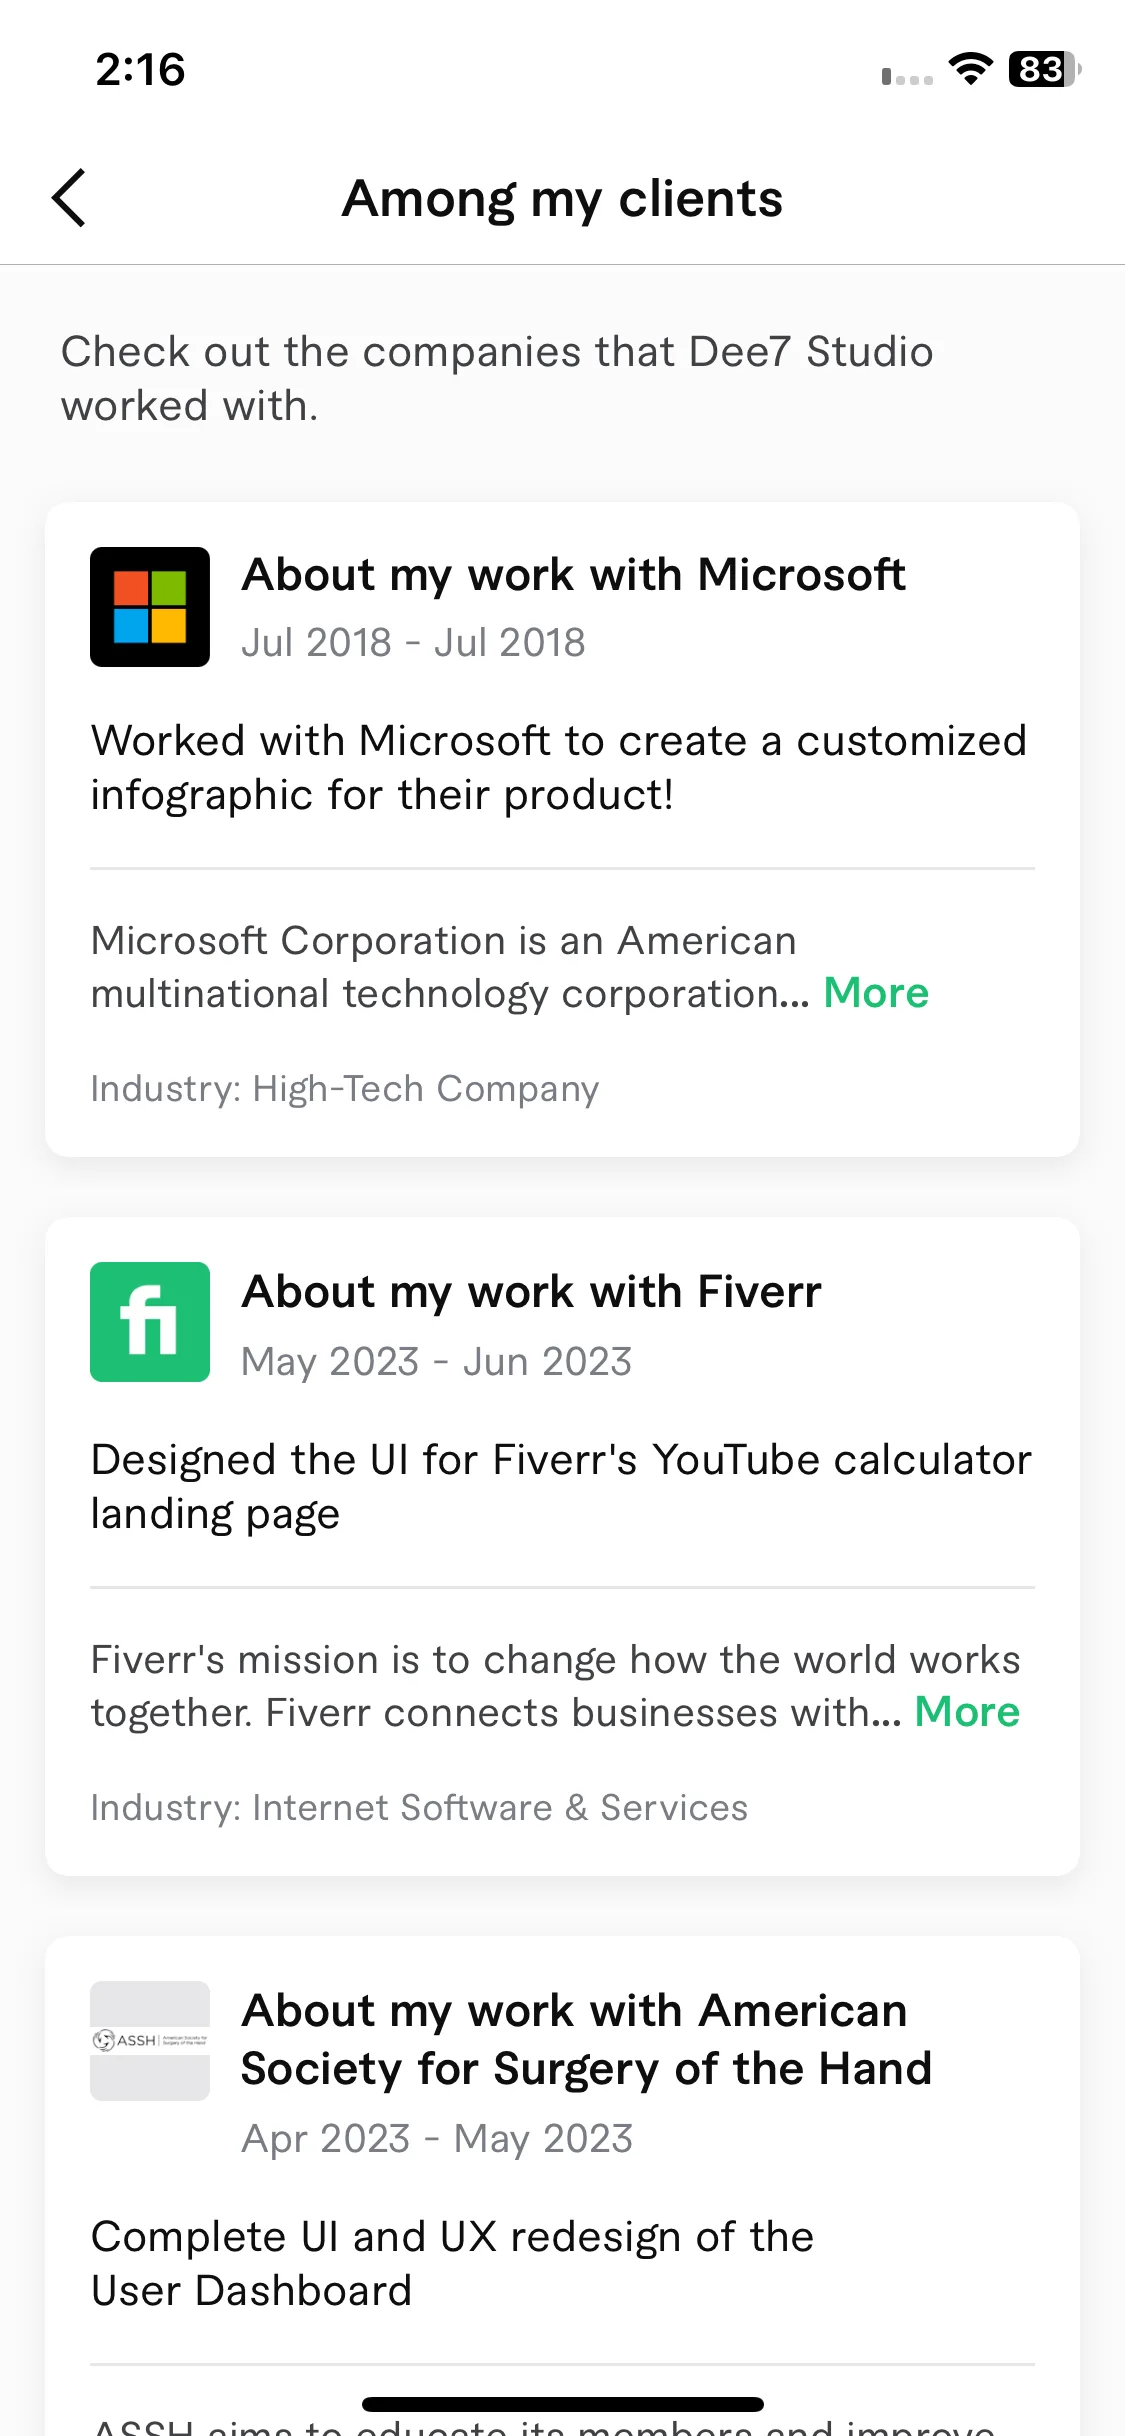Viewport: 1125px width, 2436px height.
Task: Open American Society for Surgery of the Hand heading
Action: tap(586, 2040)
